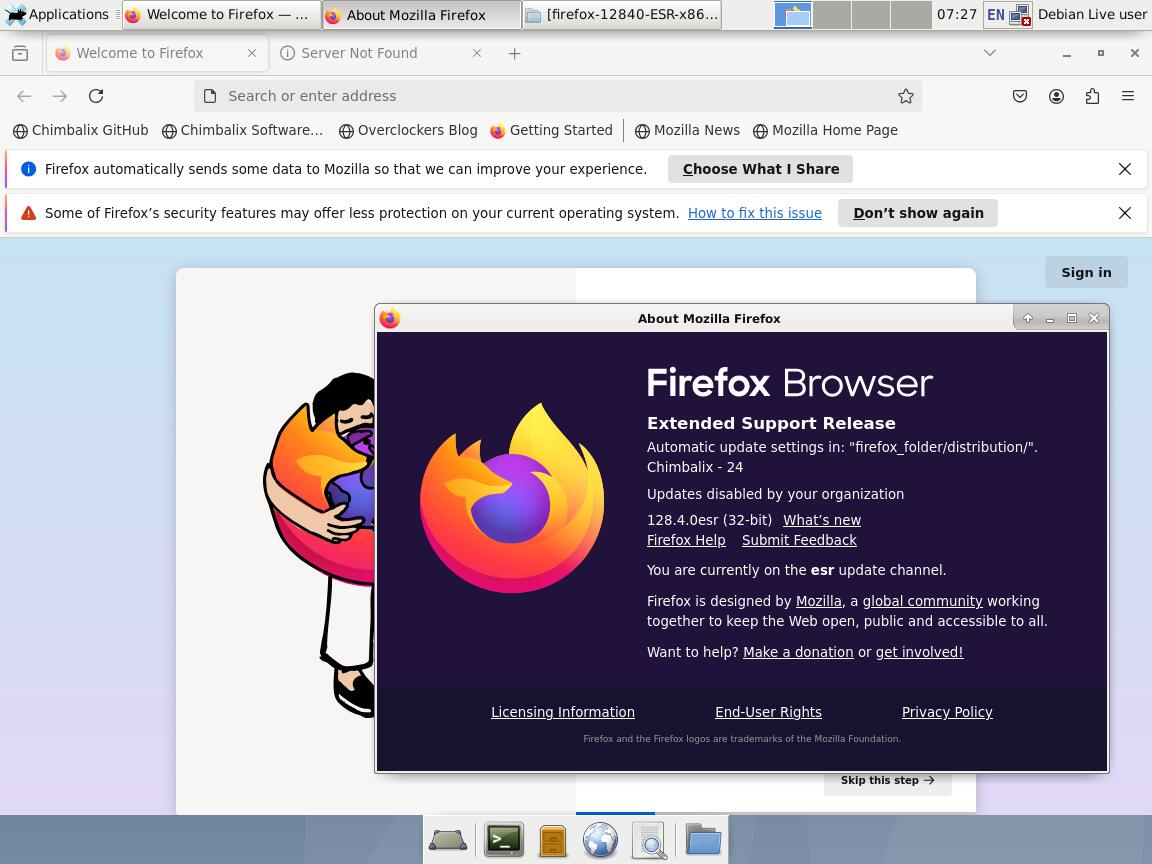The width and height of the screenshot is (1152, 864).
Task: Click the search or enter address field
Action: point(558,96)
